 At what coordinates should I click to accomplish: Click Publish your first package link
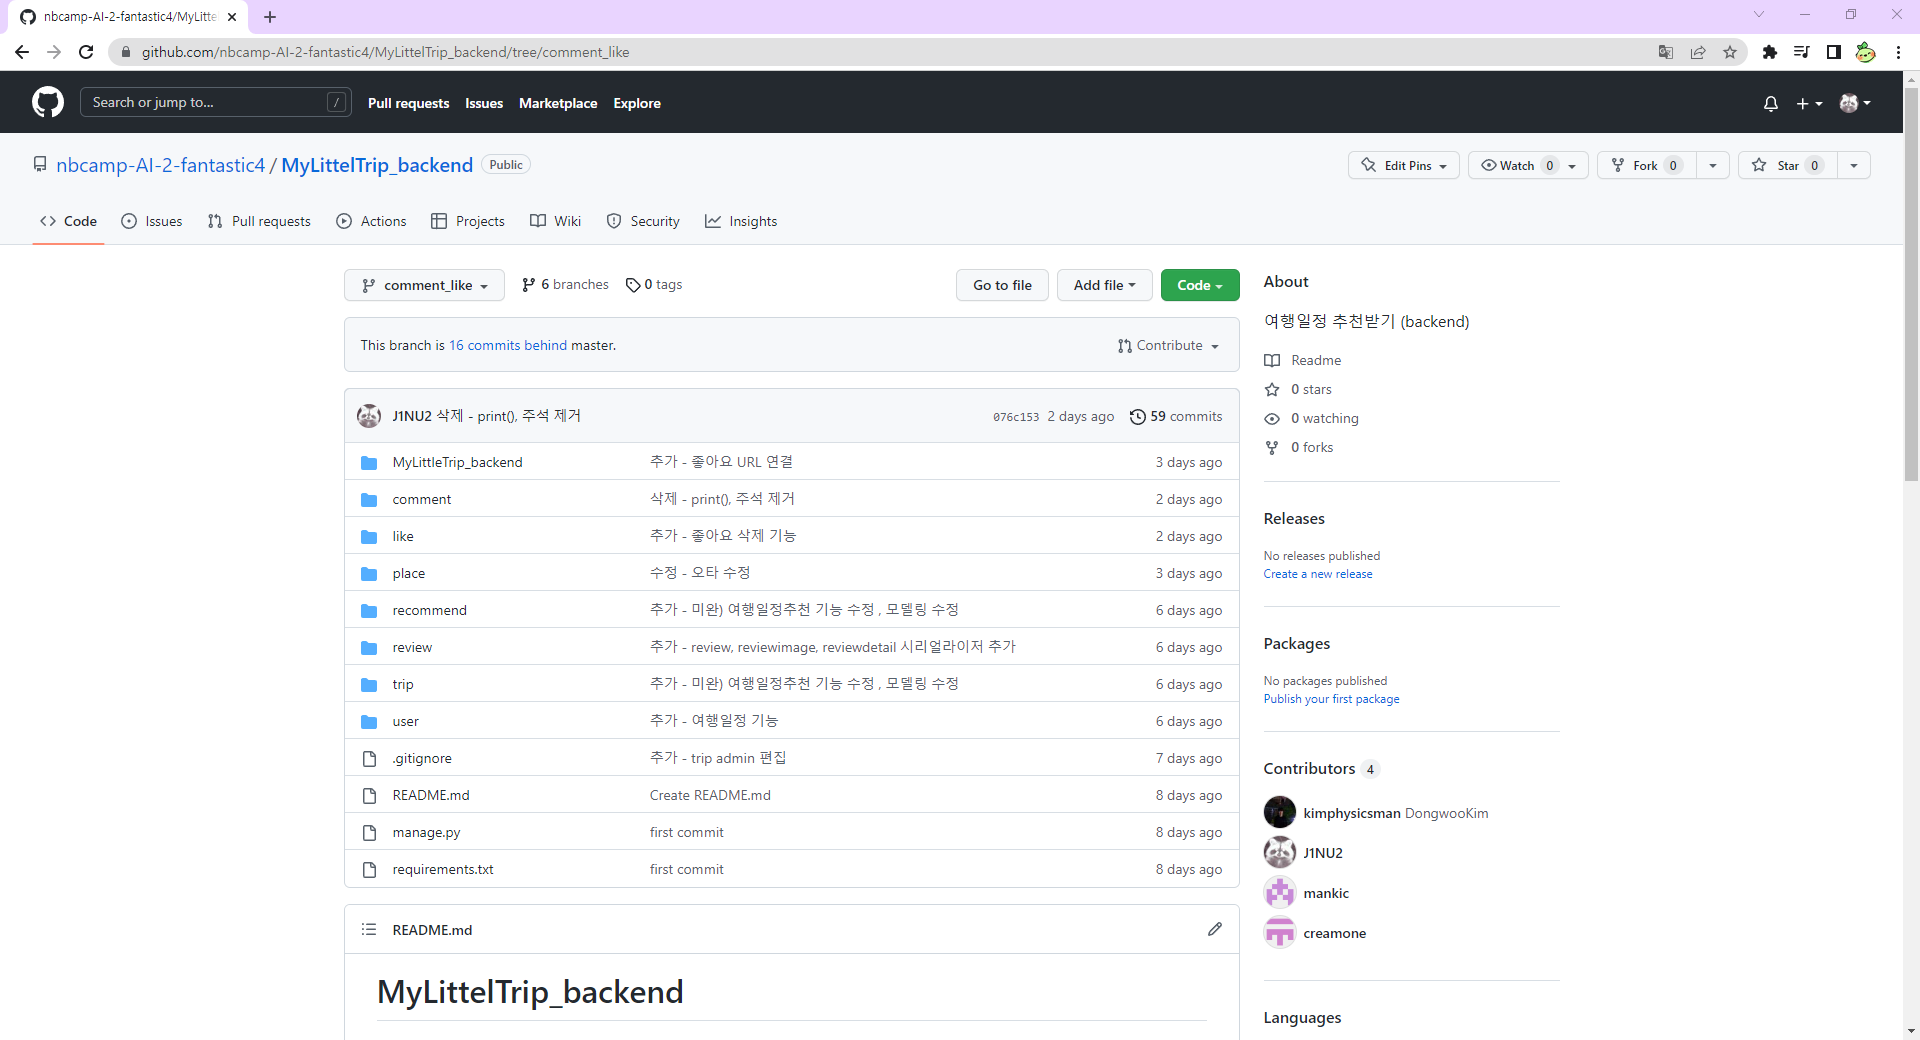pyautogui.click(x=1331, y=699)
